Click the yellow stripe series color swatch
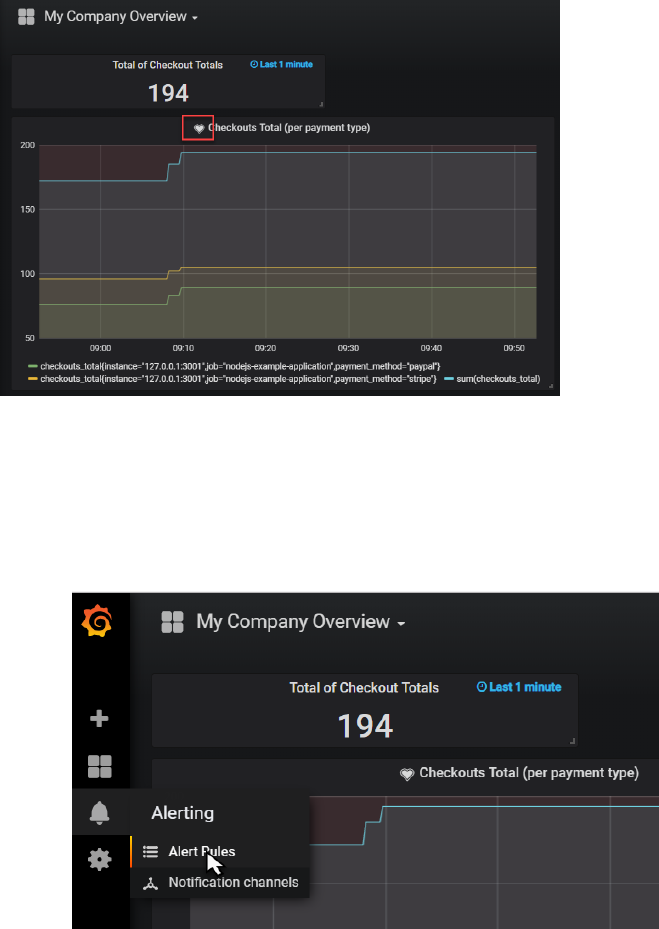 (x=33, y=379)
